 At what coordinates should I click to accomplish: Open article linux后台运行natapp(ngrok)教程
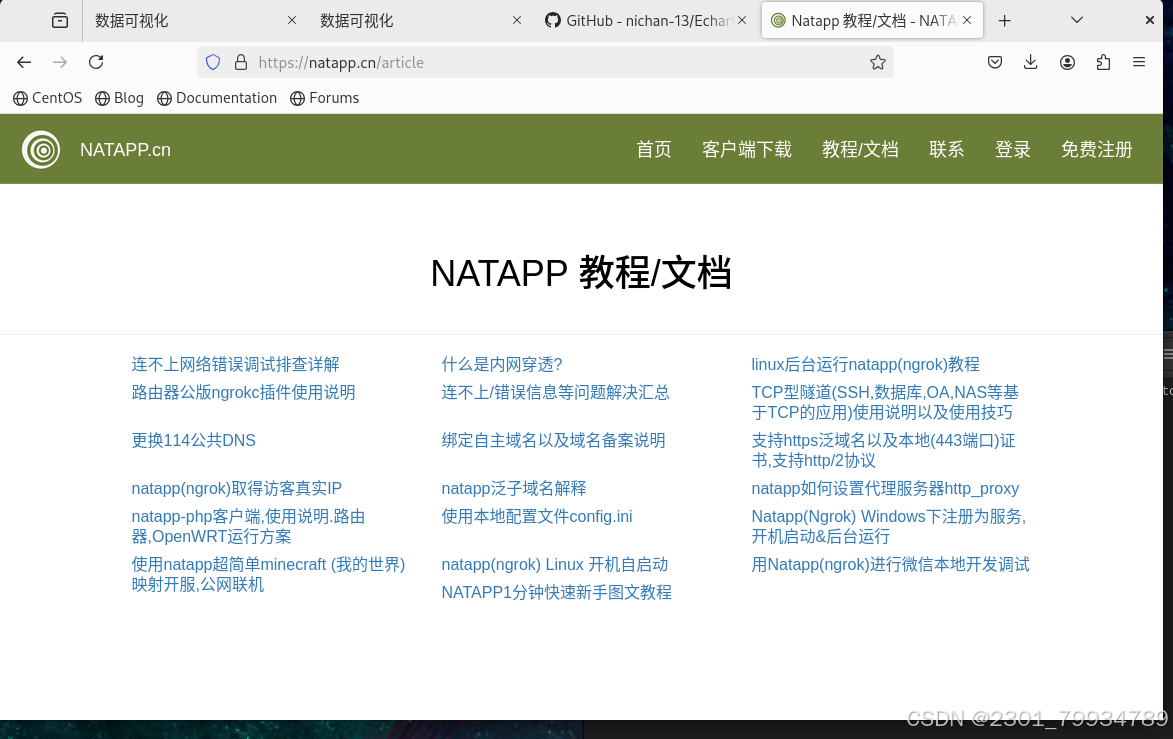coord(866,364)
